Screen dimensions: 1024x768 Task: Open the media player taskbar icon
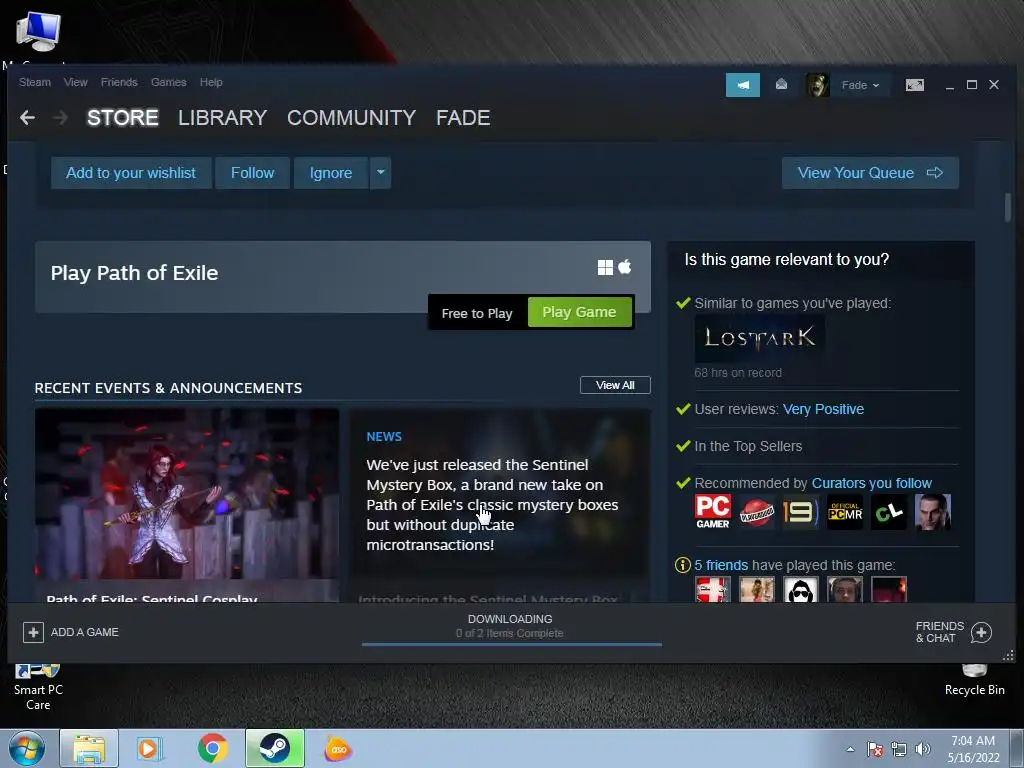click(x=150, y=748)
